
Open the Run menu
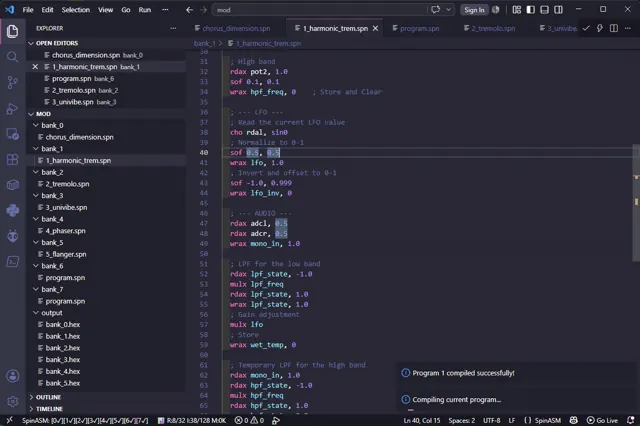point(144,10)
